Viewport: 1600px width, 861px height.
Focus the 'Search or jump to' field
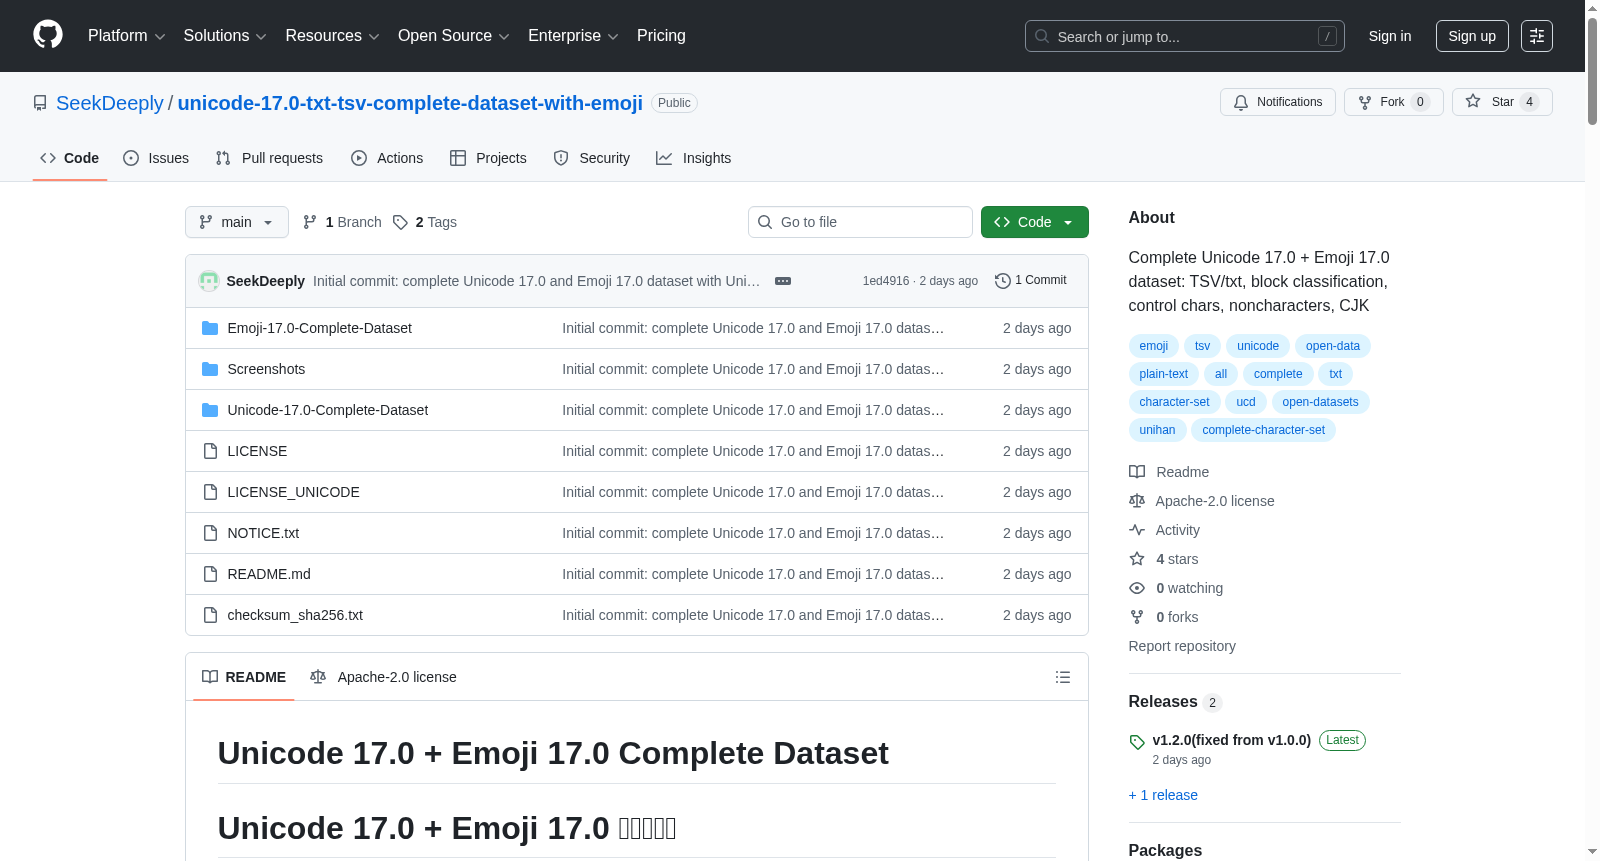click(x=1185, y=36)
